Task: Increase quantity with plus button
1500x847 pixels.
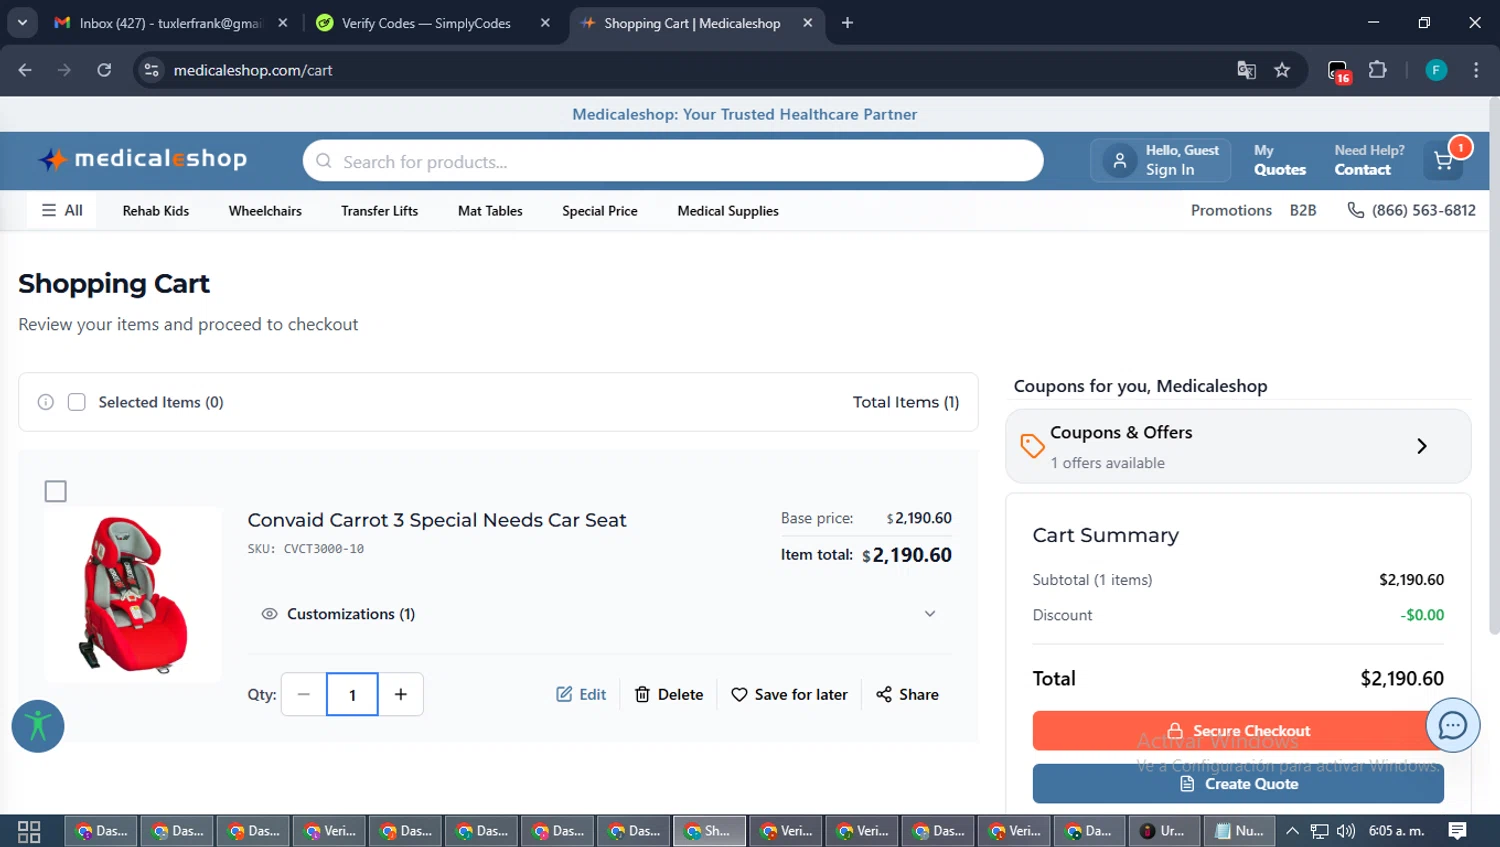Action: [x=401, y=694]
